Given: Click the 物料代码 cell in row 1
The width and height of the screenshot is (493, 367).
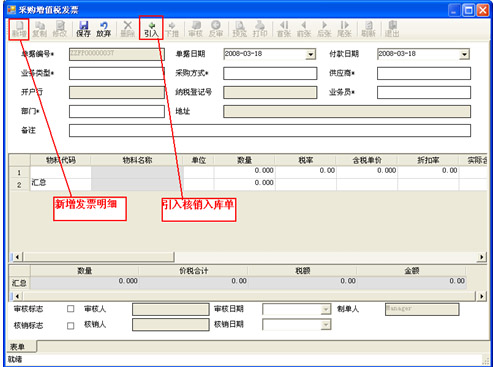Looking at the screenshot, I should [61, 172].
